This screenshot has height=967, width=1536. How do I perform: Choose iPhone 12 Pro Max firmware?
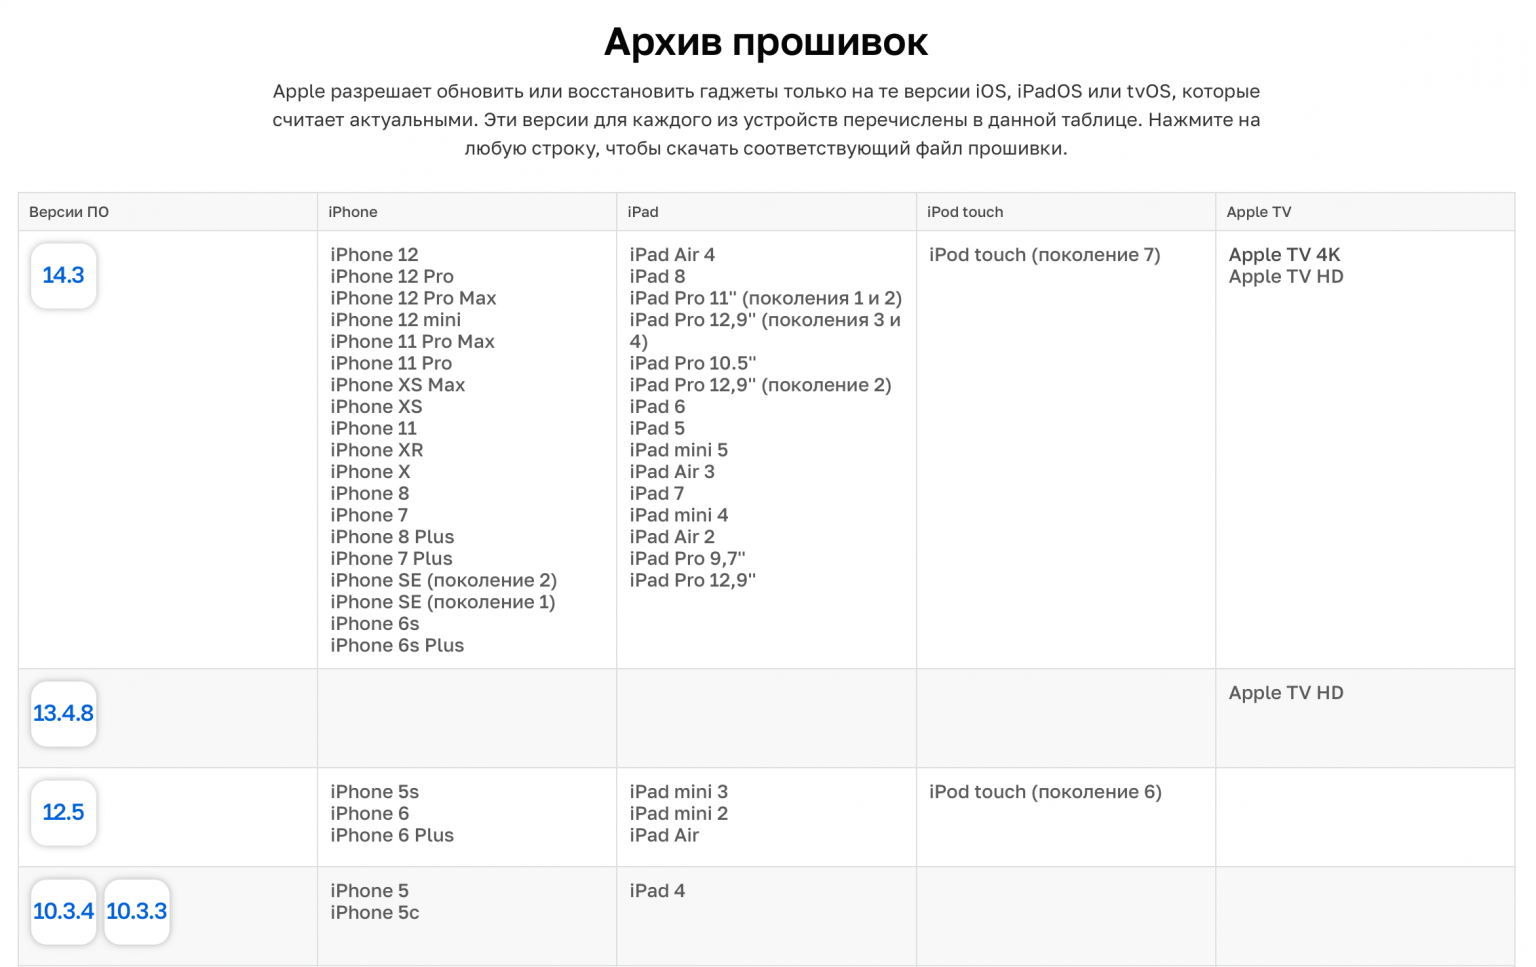pyautogui.click(x=413, y=298)
